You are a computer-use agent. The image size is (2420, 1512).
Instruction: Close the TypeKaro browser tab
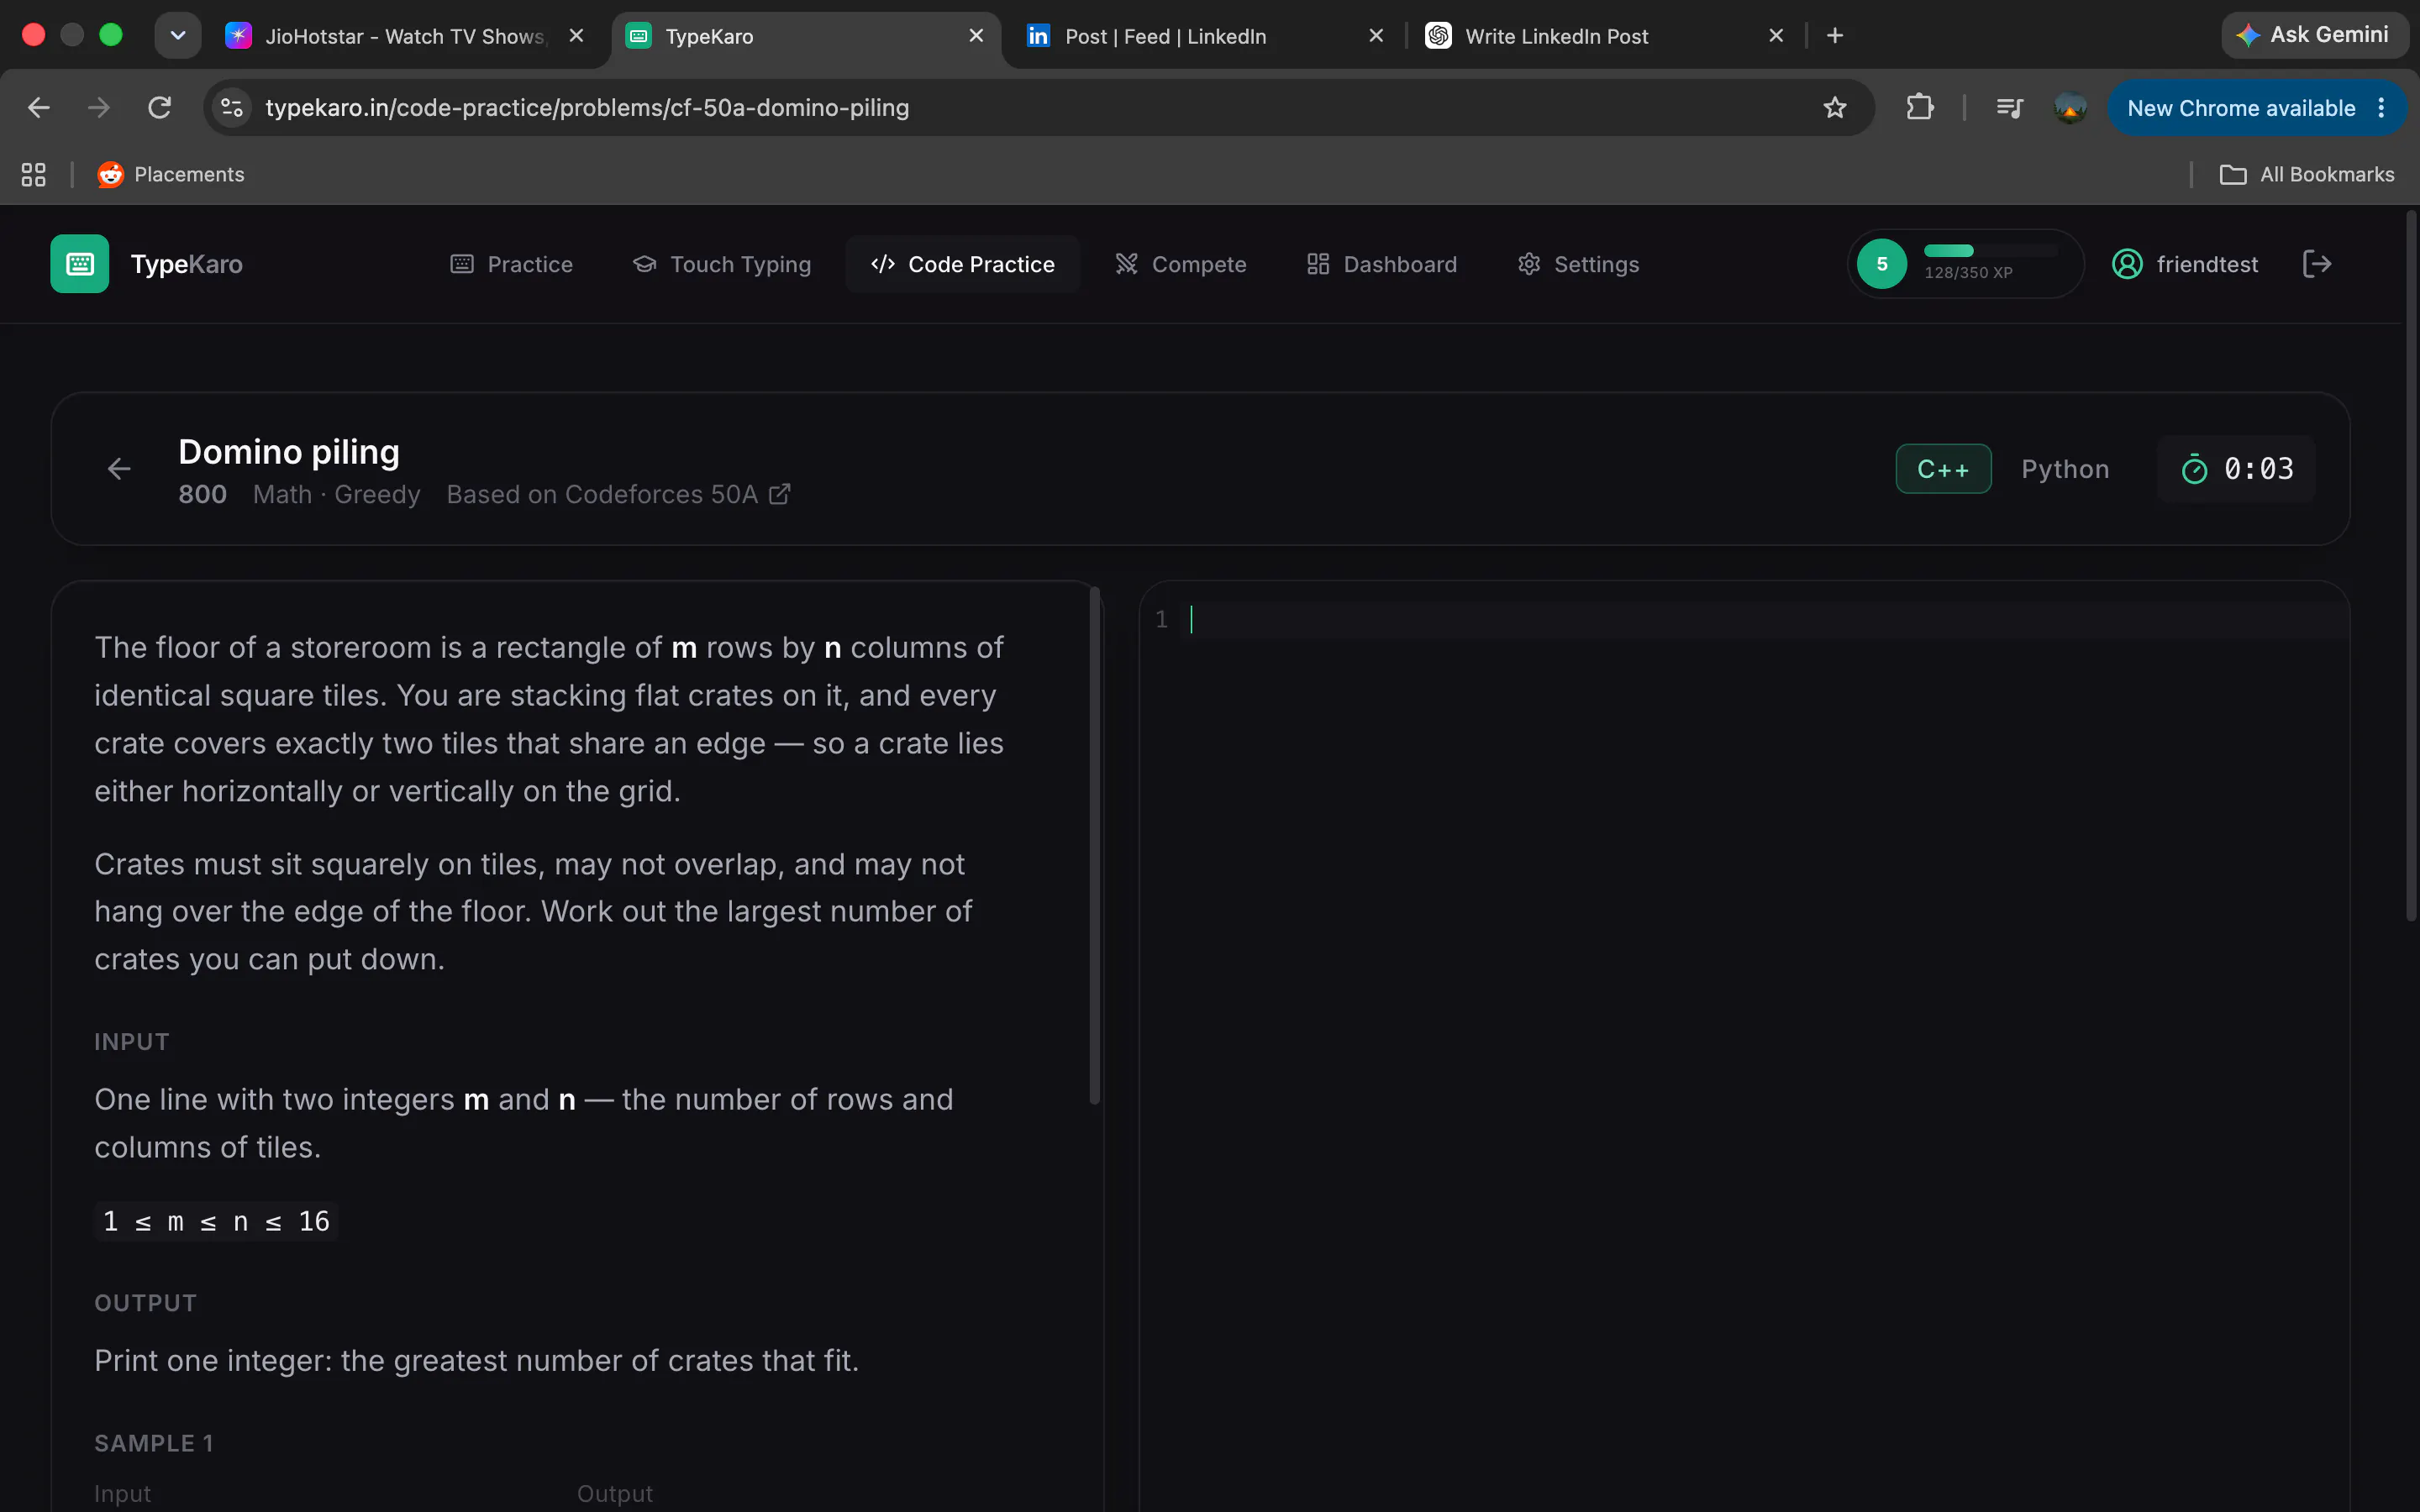coord(976,36)
